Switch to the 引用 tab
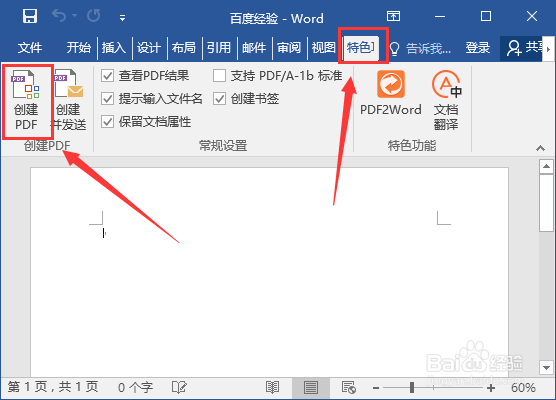556x400 pixels. click(x=219, y=48)
